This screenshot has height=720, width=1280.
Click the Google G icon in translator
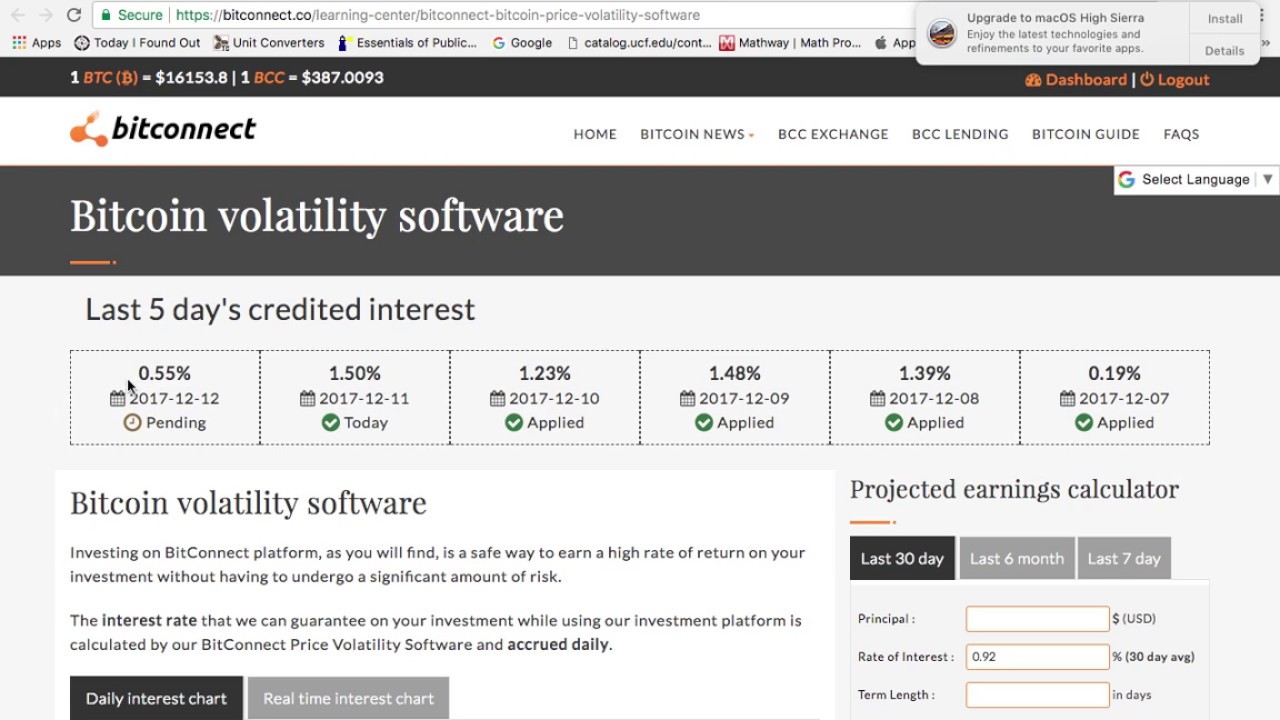[1127, 179]
